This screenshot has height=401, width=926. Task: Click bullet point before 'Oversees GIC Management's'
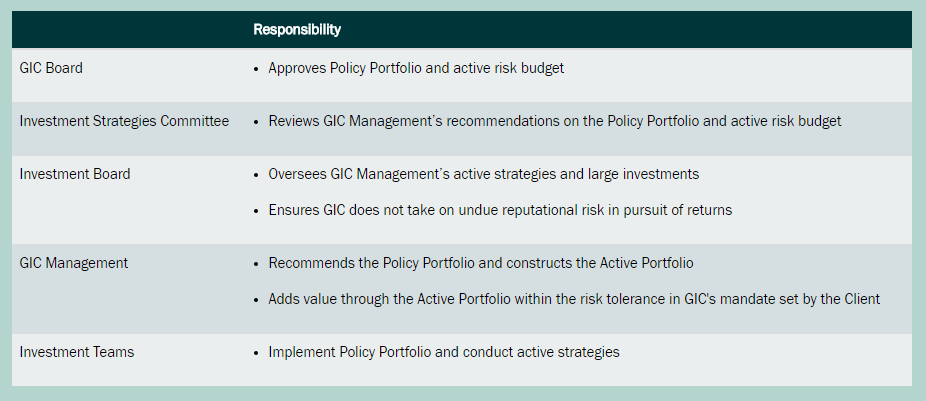tap(257, 175)
